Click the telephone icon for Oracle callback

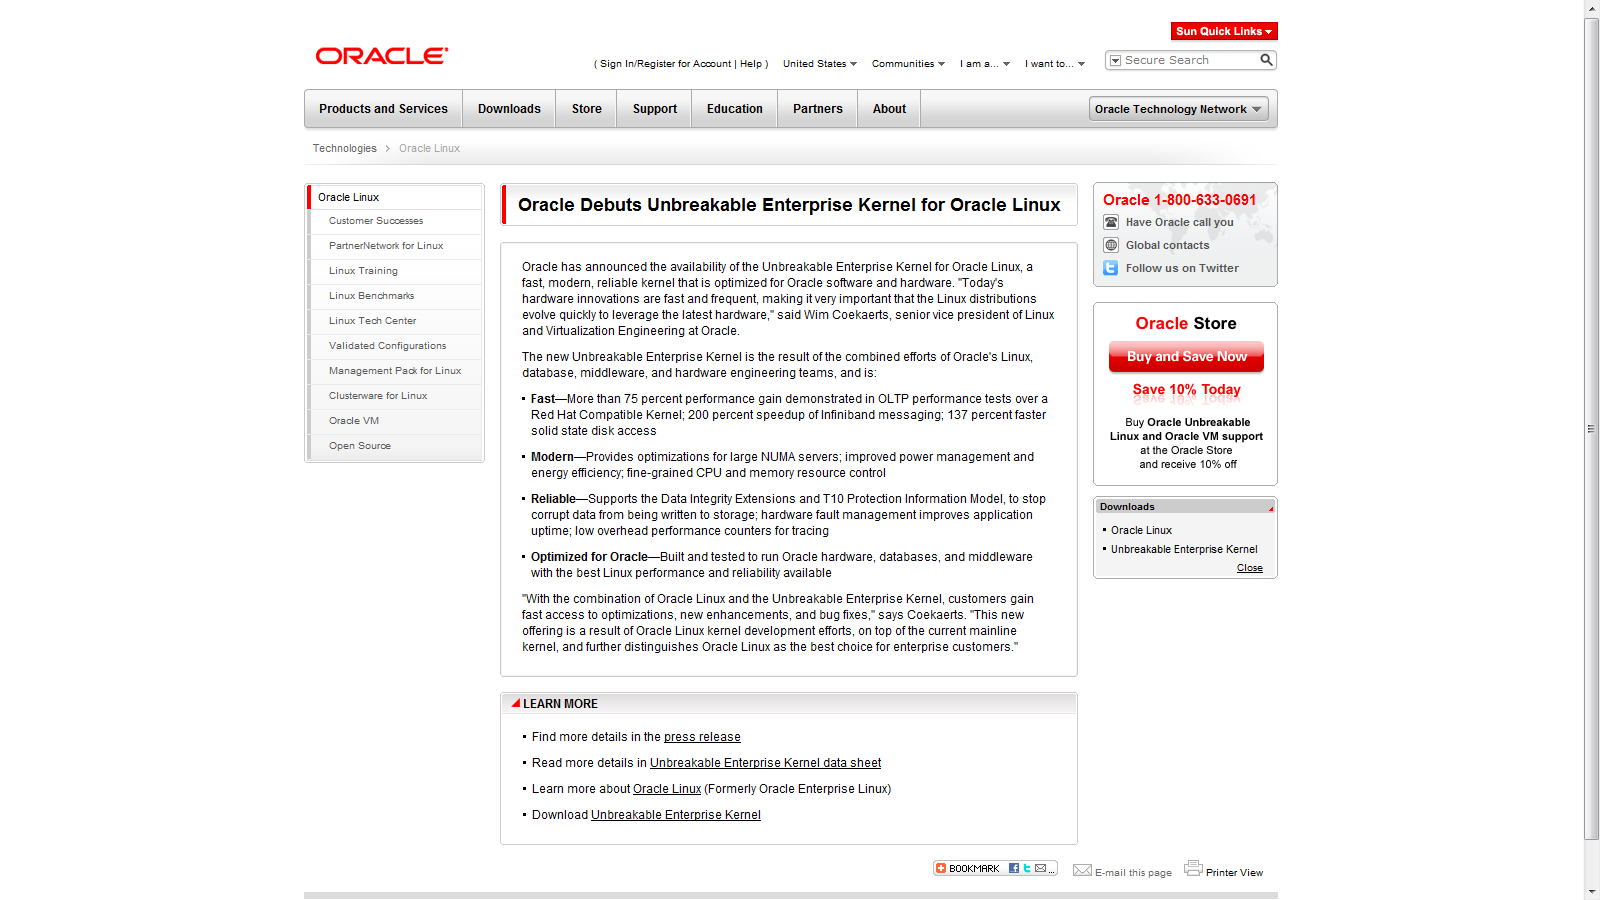(1110, 222)
